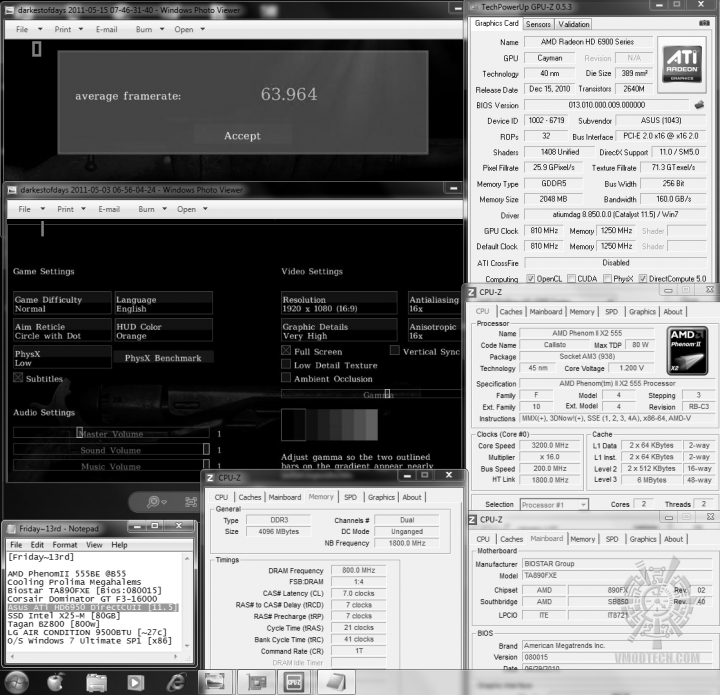The image size is (720, 695).
Task: Click PhysX Benchmark button
Action: click(163, 358)
